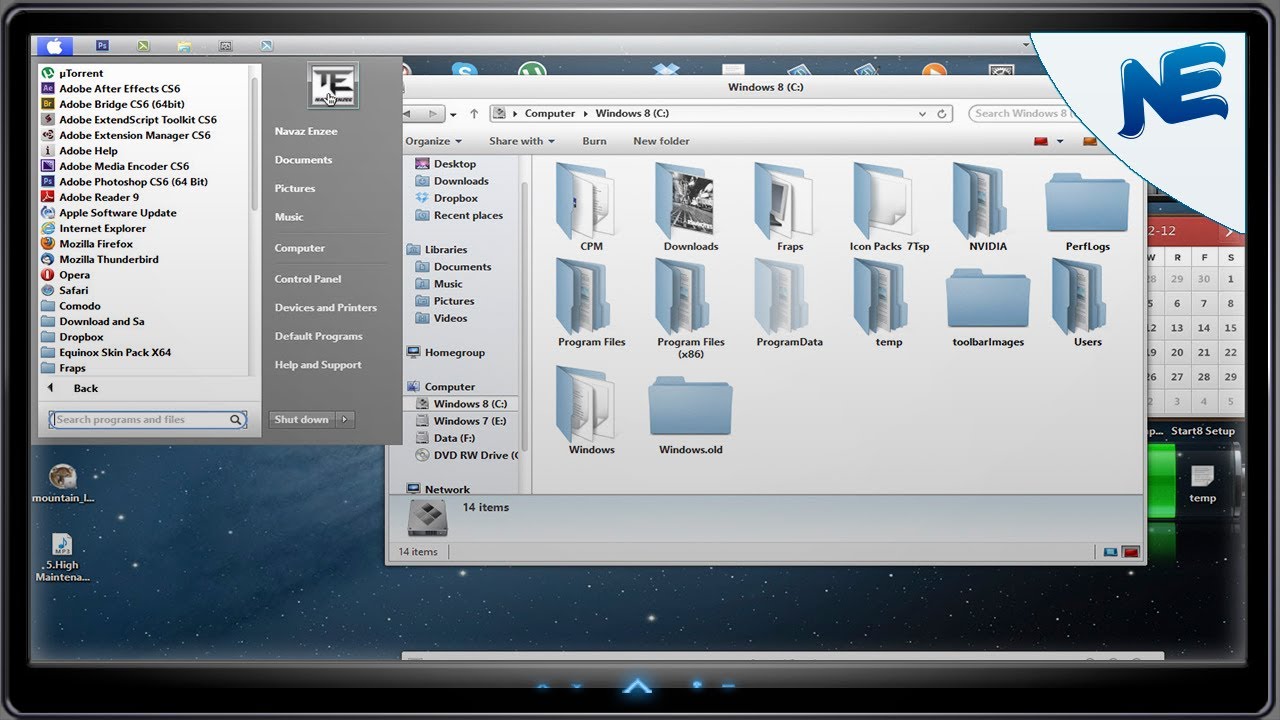Image resolution: width=1280 pixels, height=720 pixels.
Task: Open Default Programs
Action: pos(319,336)
